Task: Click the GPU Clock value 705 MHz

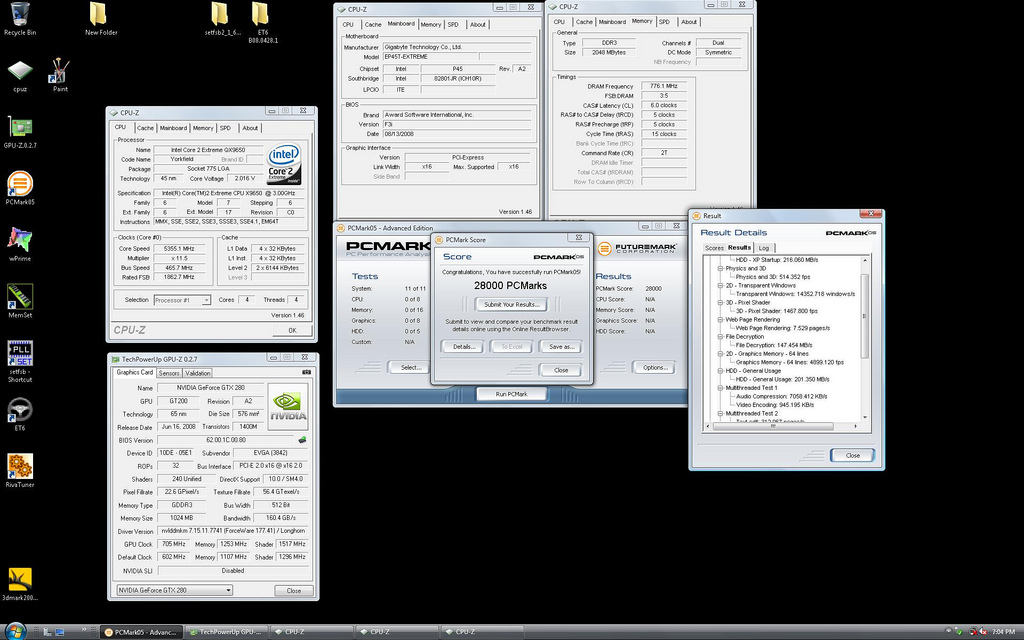Action: point(174,544)
